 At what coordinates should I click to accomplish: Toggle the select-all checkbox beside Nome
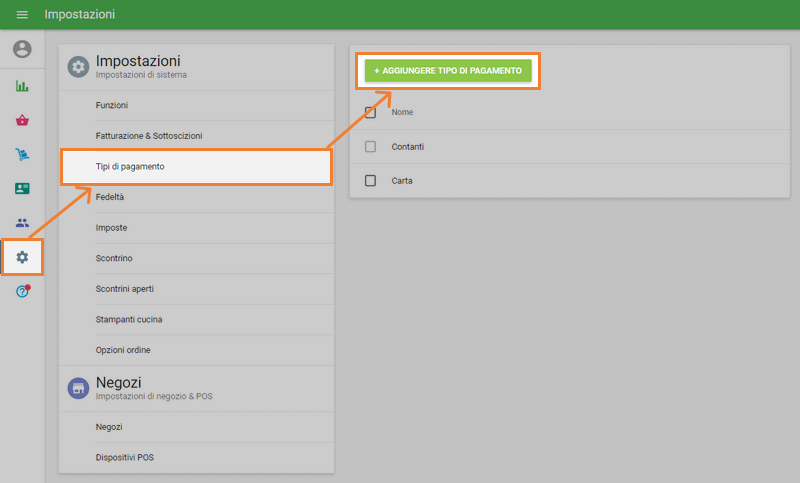tap(370, 112)
